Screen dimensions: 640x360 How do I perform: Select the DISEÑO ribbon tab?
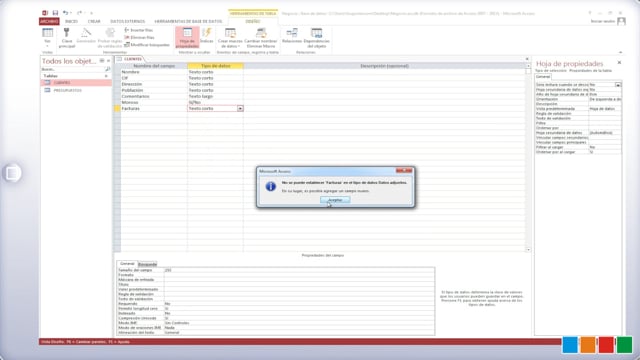(x=253, y=21)
